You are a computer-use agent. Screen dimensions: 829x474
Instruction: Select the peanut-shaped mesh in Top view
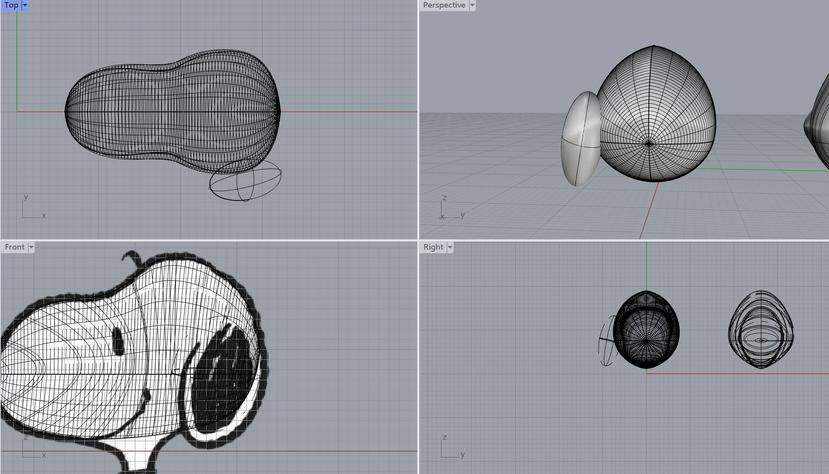pyautogui.click(x=173, y=111)
